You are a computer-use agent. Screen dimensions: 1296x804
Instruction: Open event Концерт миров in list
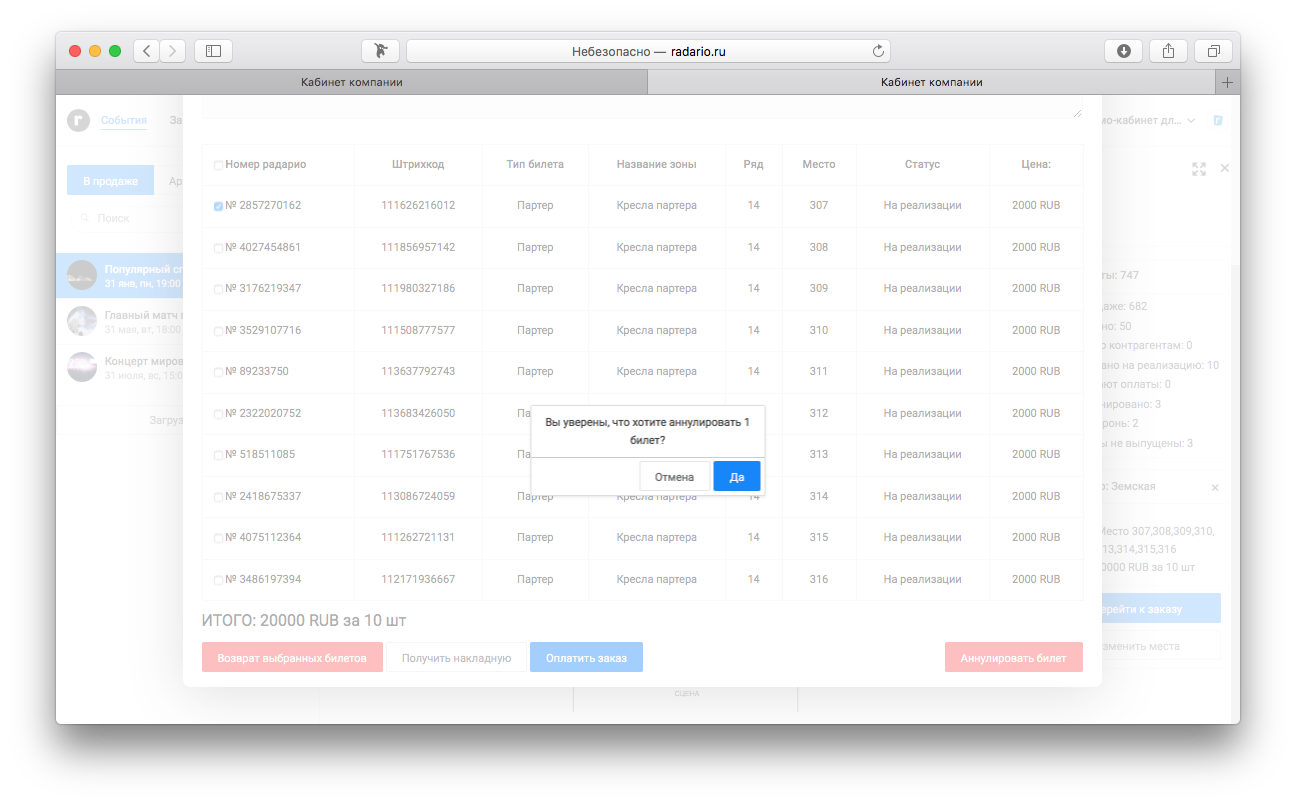click(x=120, y=366)
